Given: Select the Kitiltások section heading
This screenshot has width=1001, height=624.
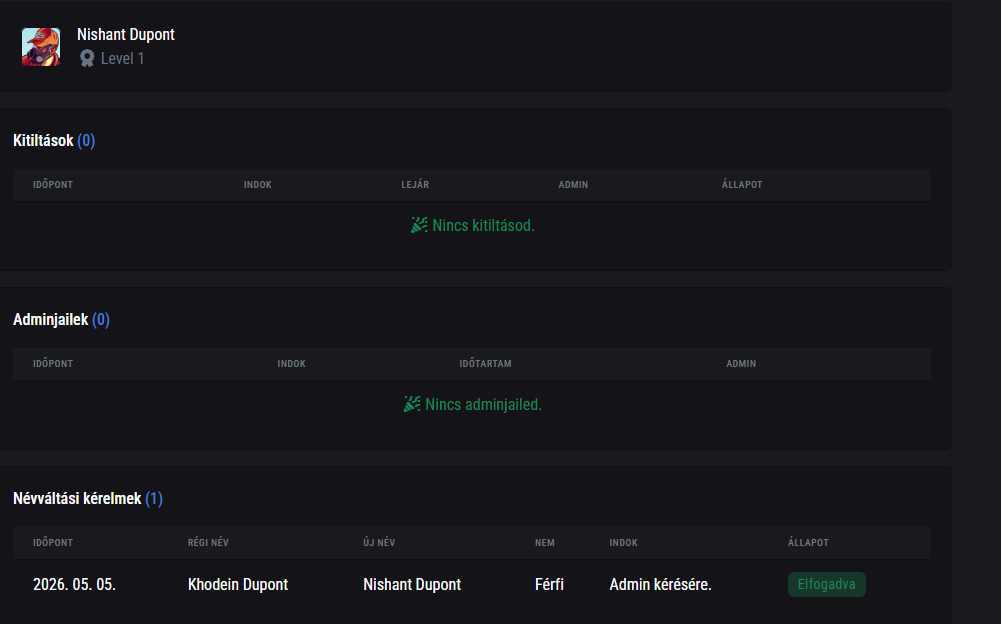Looking at the screenshot, I should (x=43, y=141).
